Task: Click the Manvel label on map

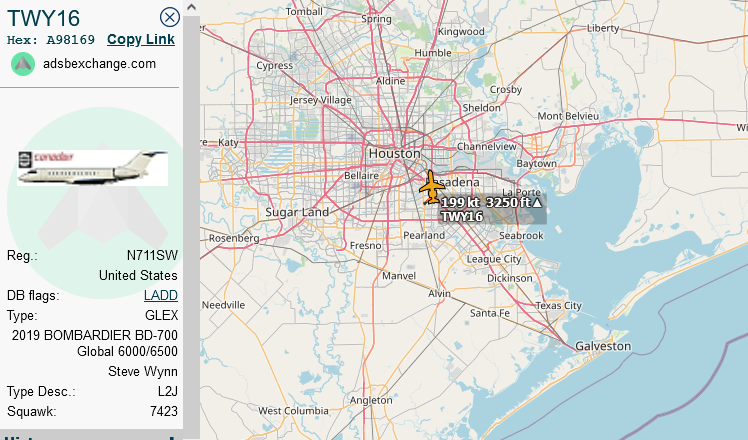Action: (399, 276)
